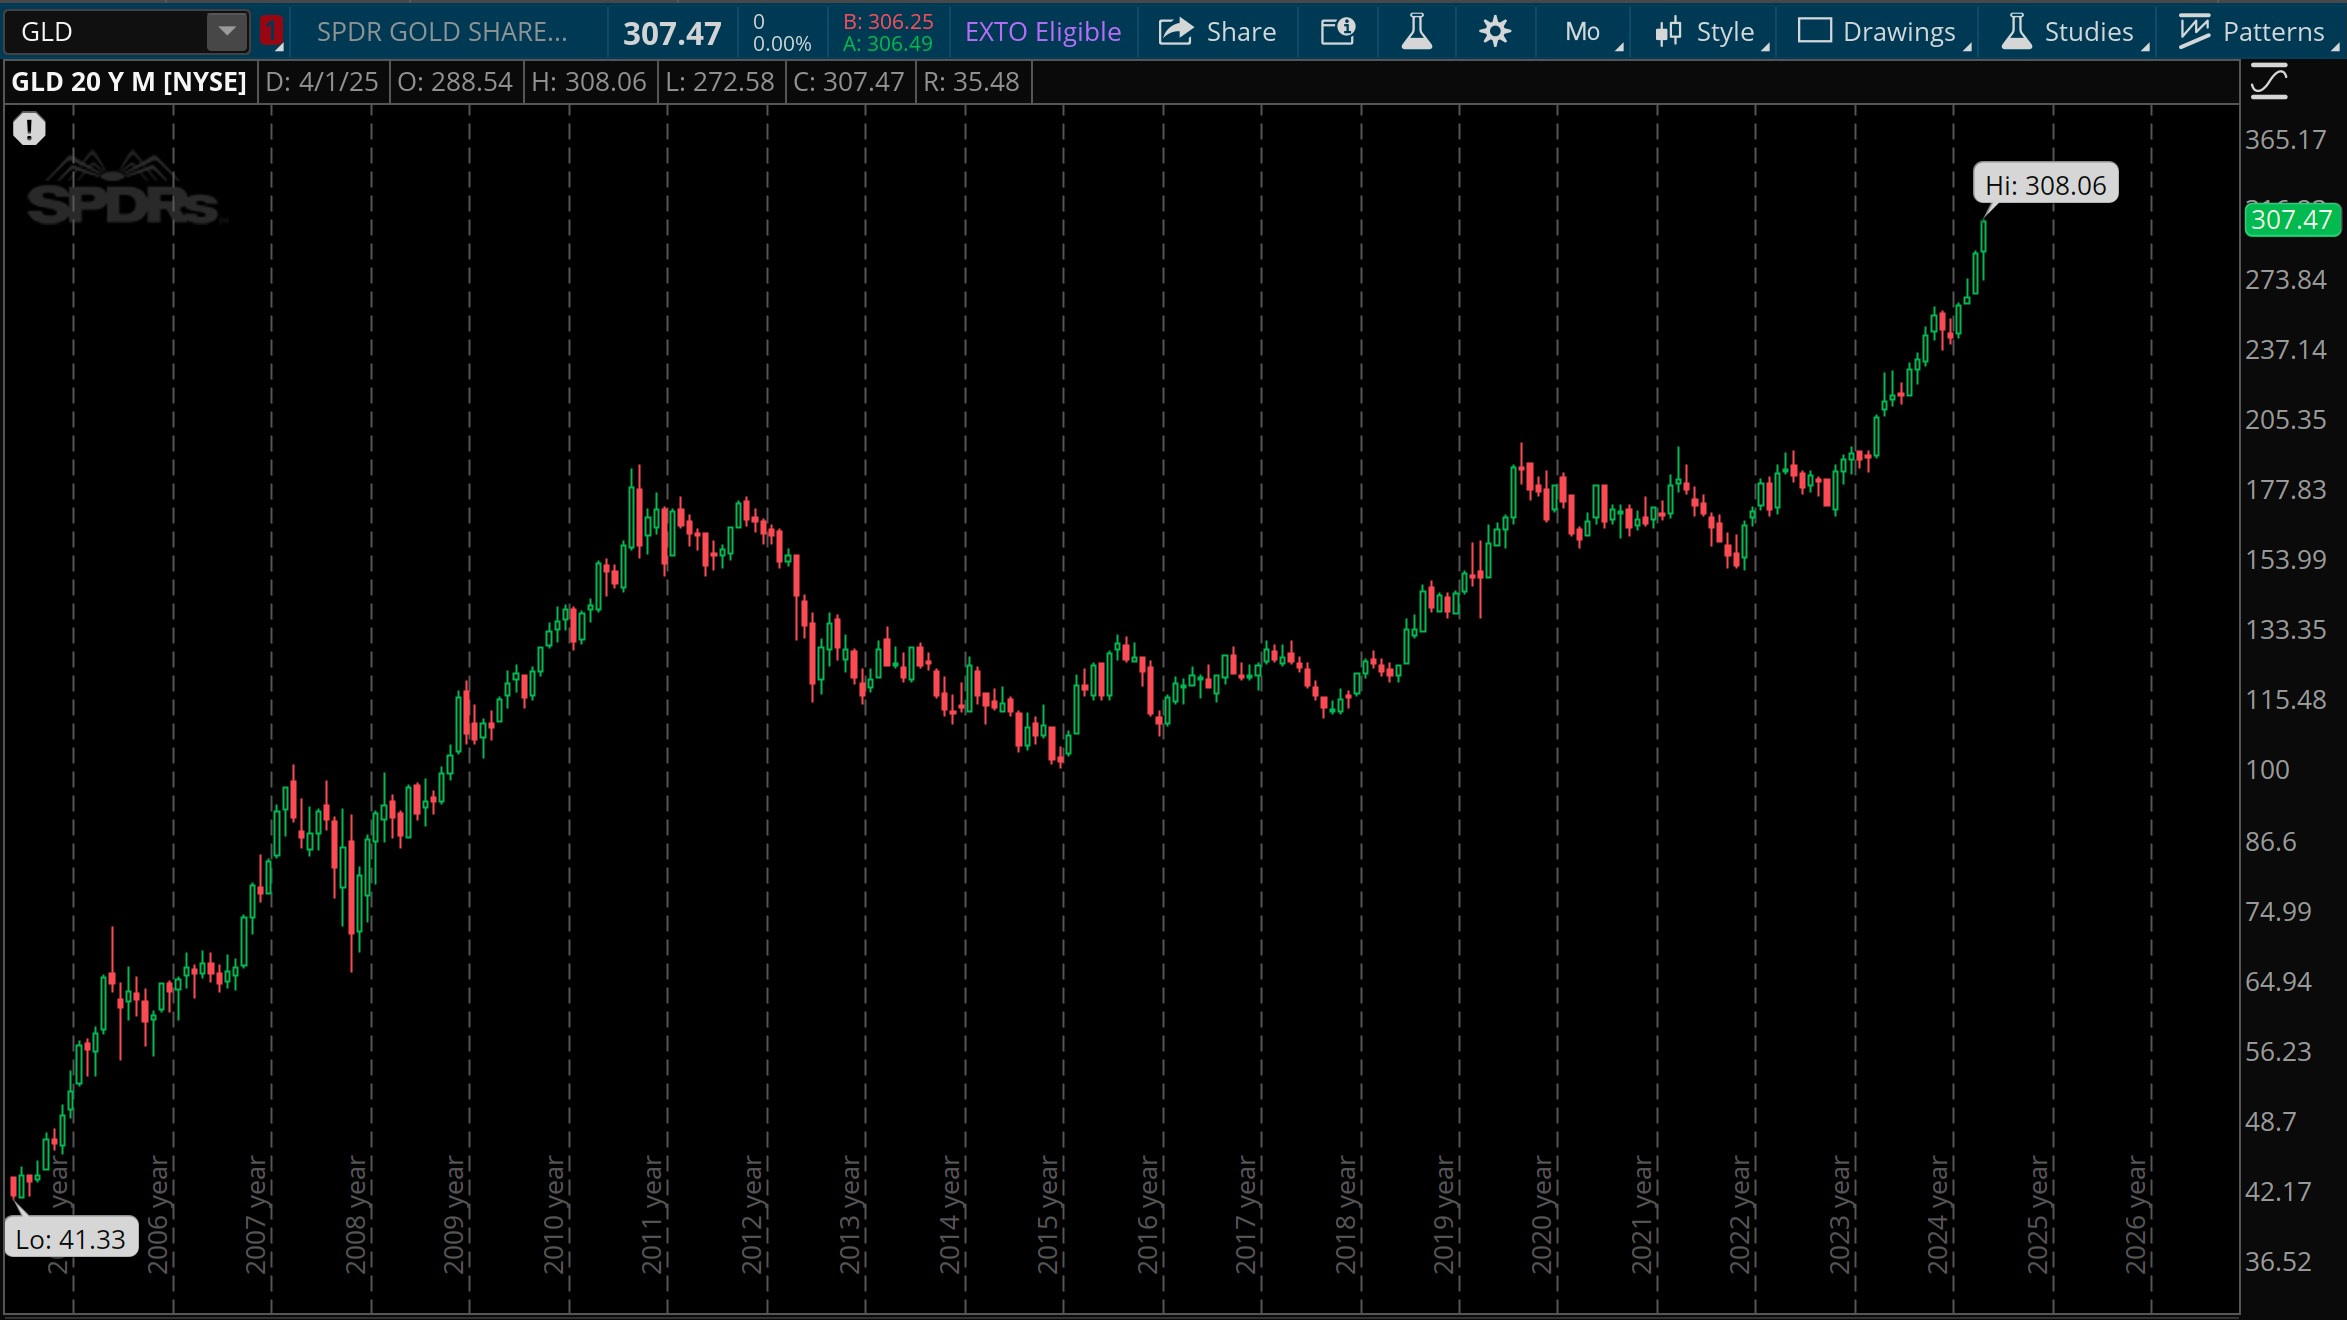Image resolution: width=2347 pixels, height=1320 pixels.
Task: Click the 153.99 price axis label
Action: click(x=2286, y=559)
